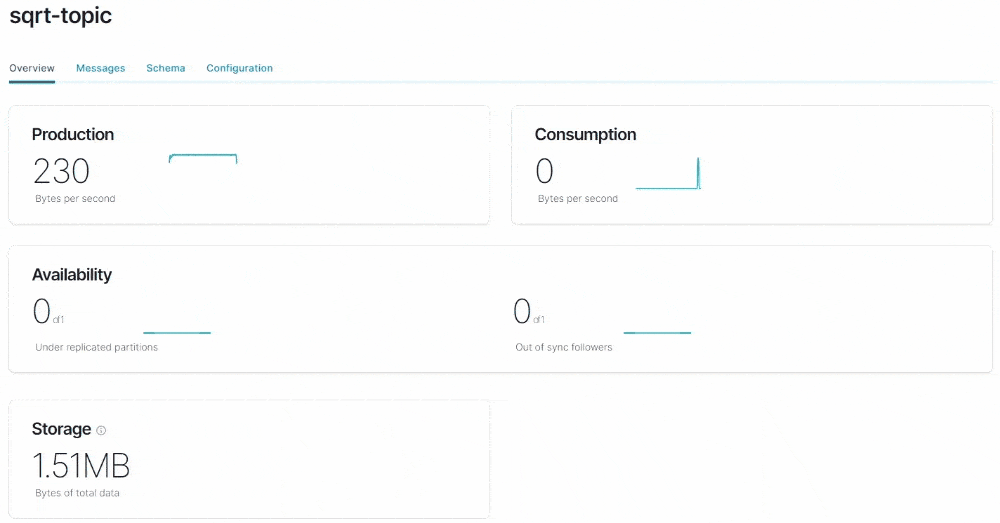The height and width of the screenshot is (523, 1000).
Task: Click the Consumption sparkline chart
Action: [x=668, y=173]
